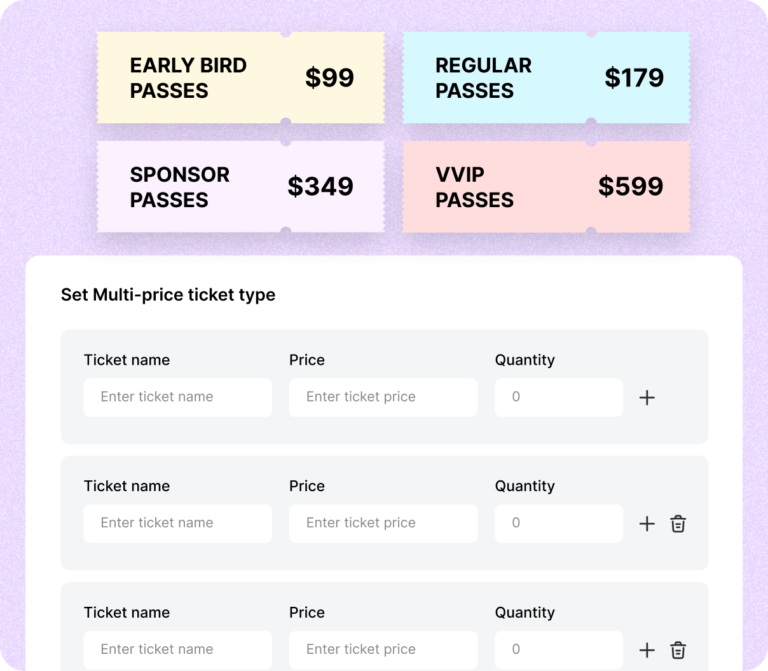Click the plus icon in second ticket row
Image resolution: width=768 pixels, height=671 pixels.
(x=647, y=524)
